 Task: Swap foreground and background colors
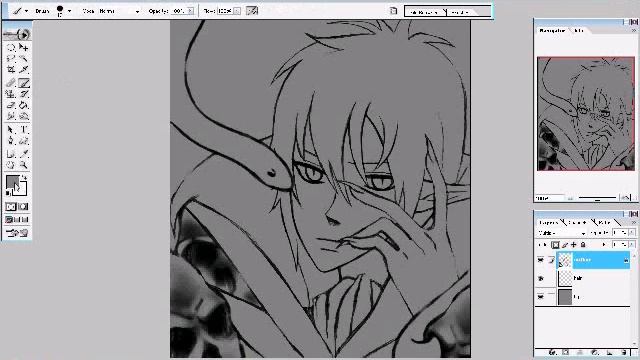point(24,178)
